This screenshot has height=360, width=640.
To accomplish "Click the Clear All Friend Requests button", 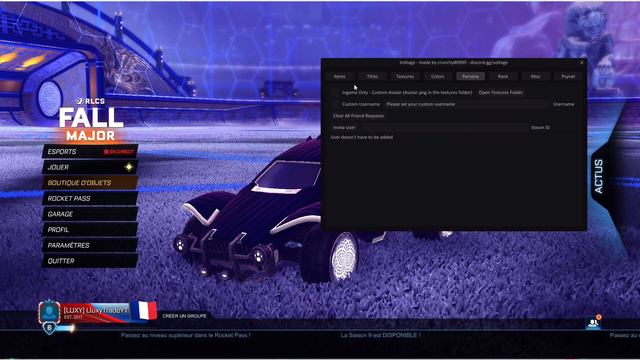I will [x=358, y=116].
